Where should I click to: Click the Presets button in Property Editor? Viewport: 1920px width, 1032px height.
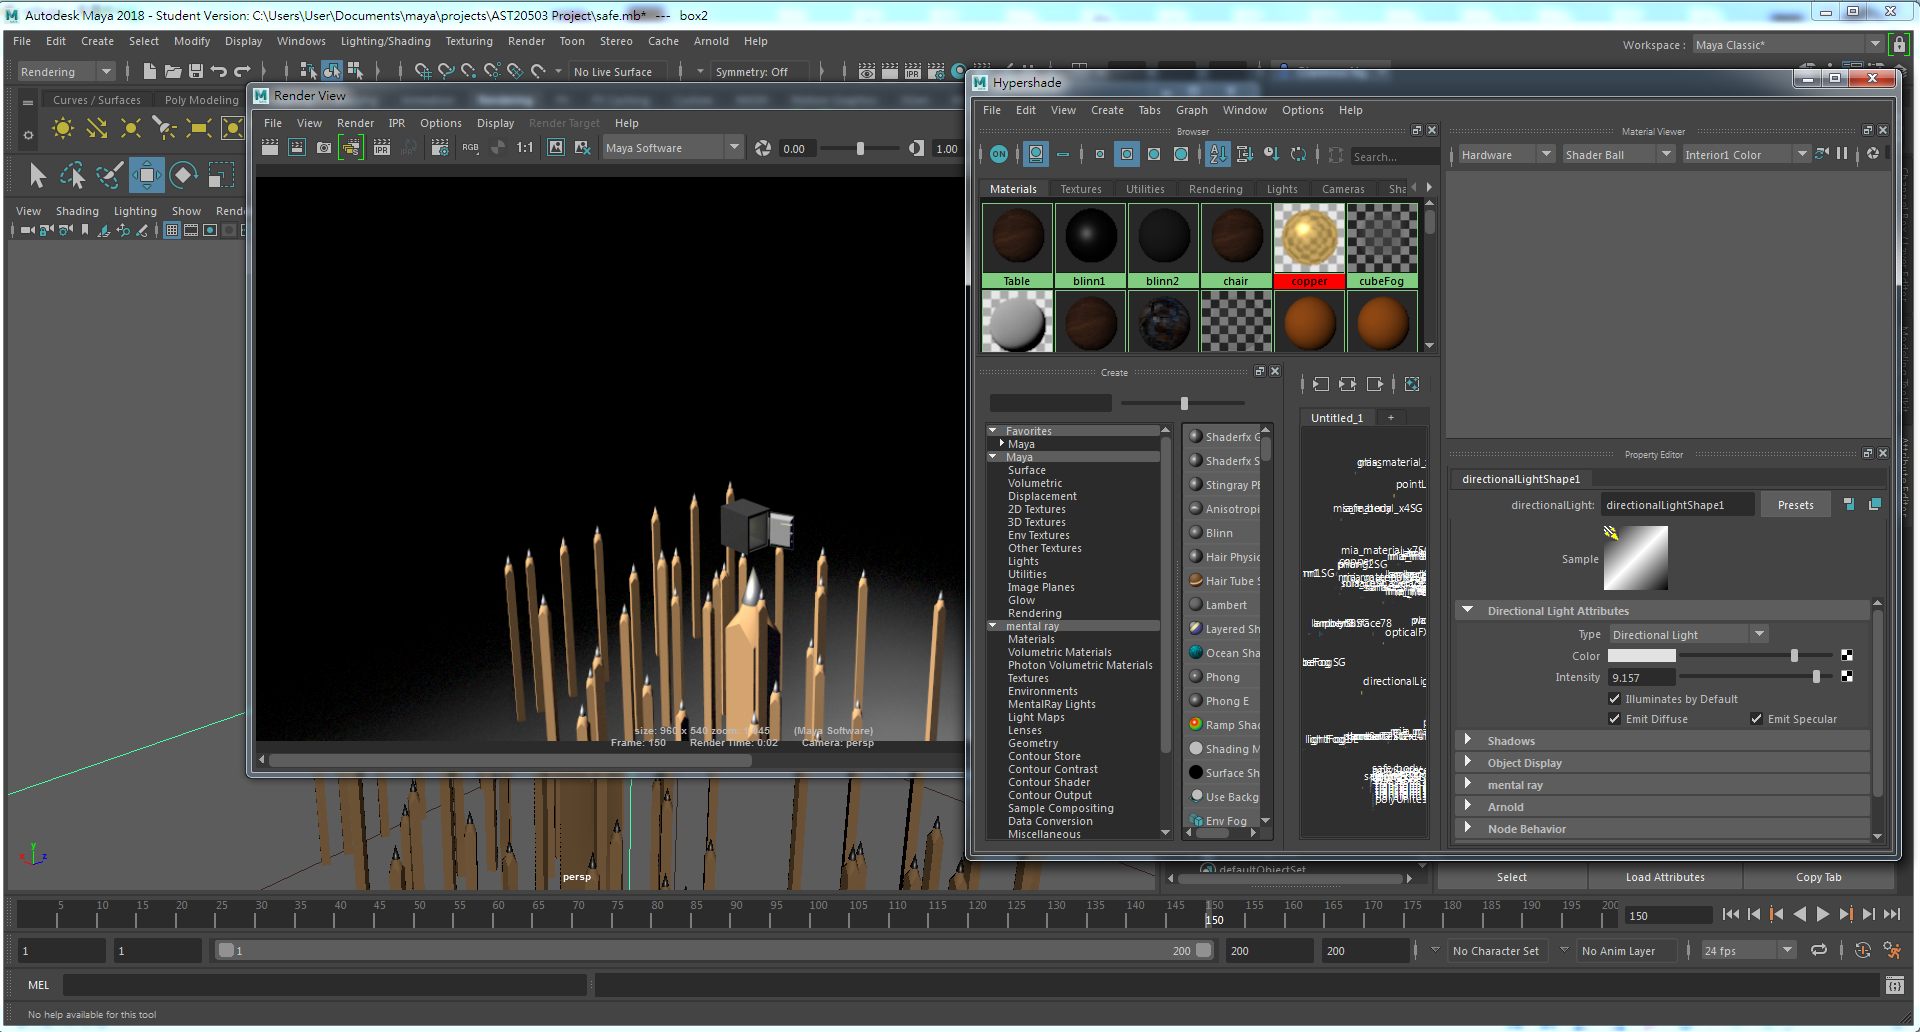(1795, 504)
